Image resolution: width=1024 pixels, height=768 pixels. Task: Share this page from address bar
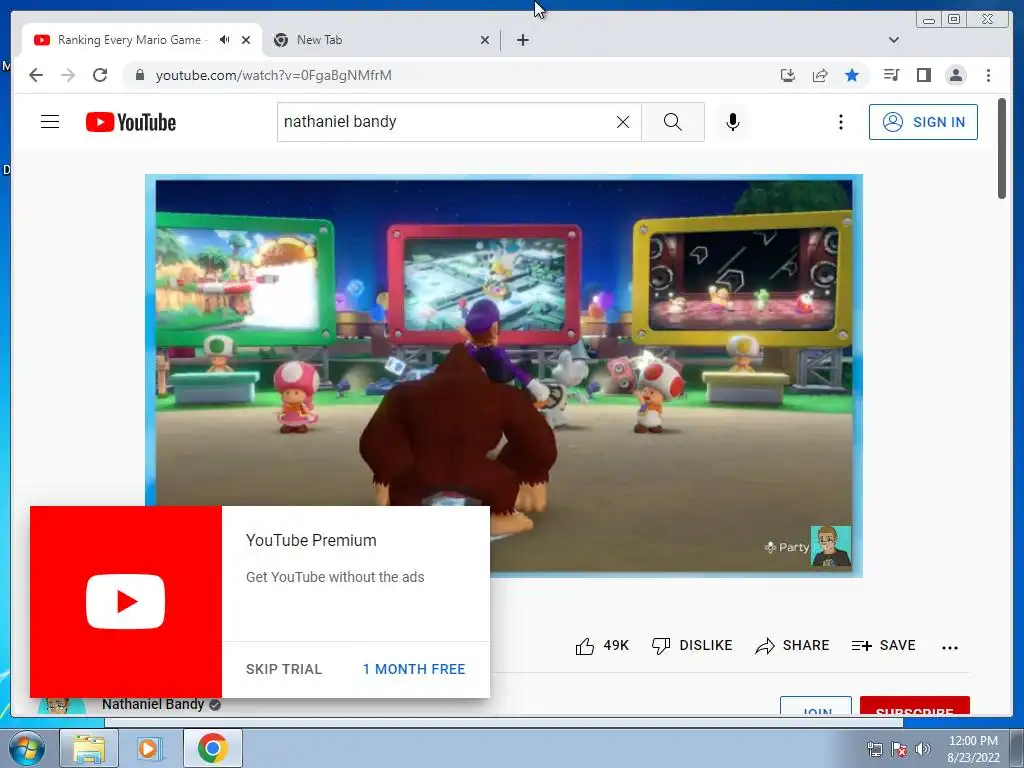point(820,75)
